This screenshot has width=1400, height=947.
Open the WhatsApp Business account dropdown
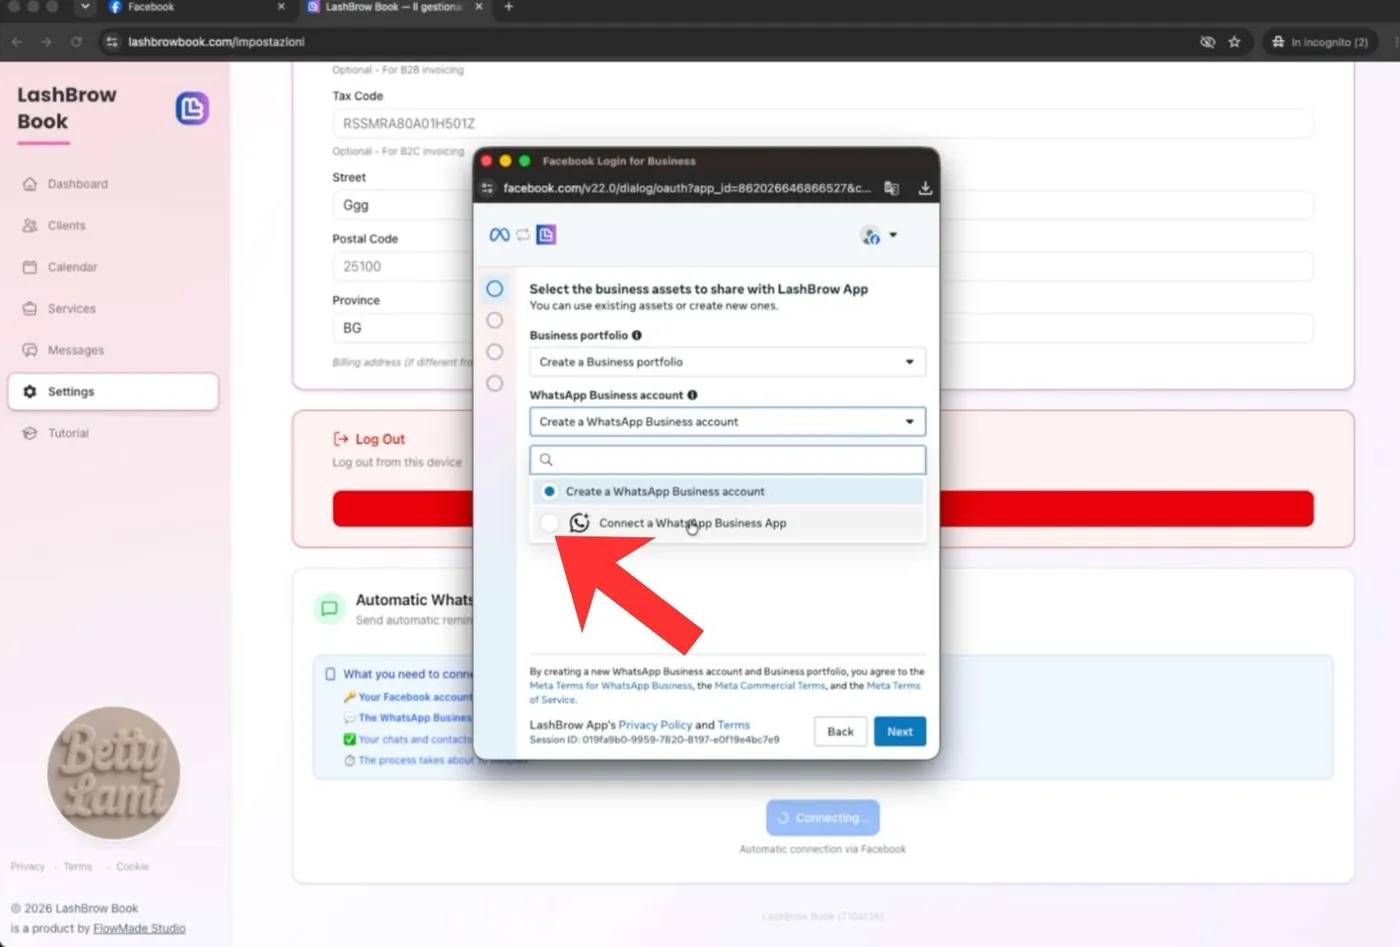(727, 422)
